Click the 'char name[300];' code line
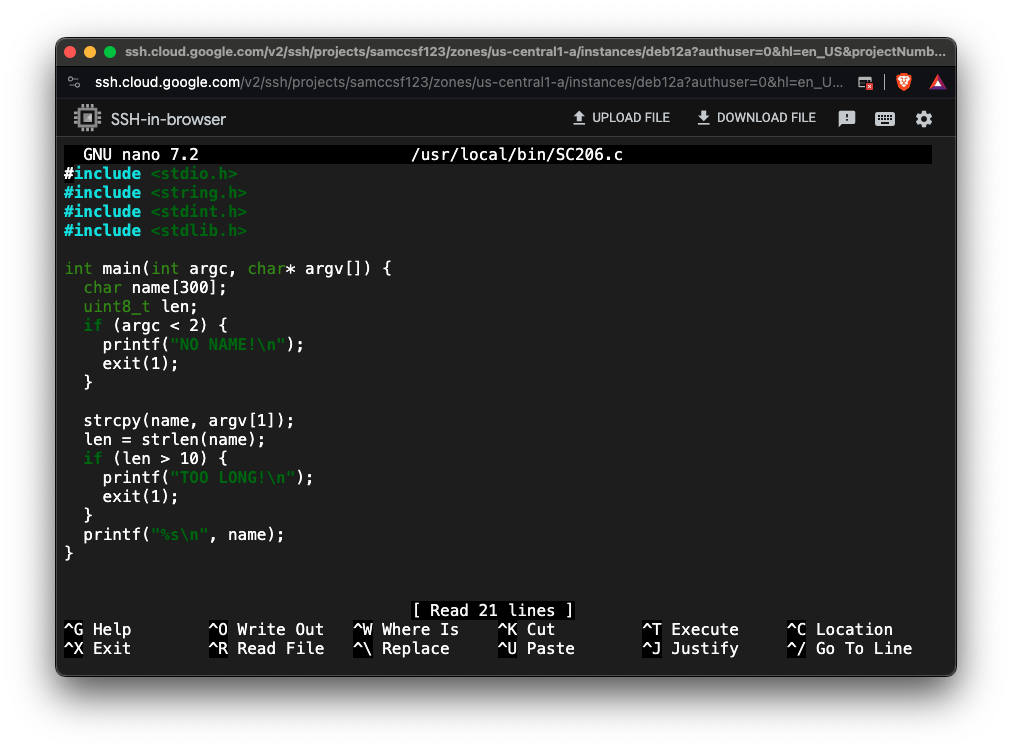This screenshot has height=750, width=1012. [155, 287]
